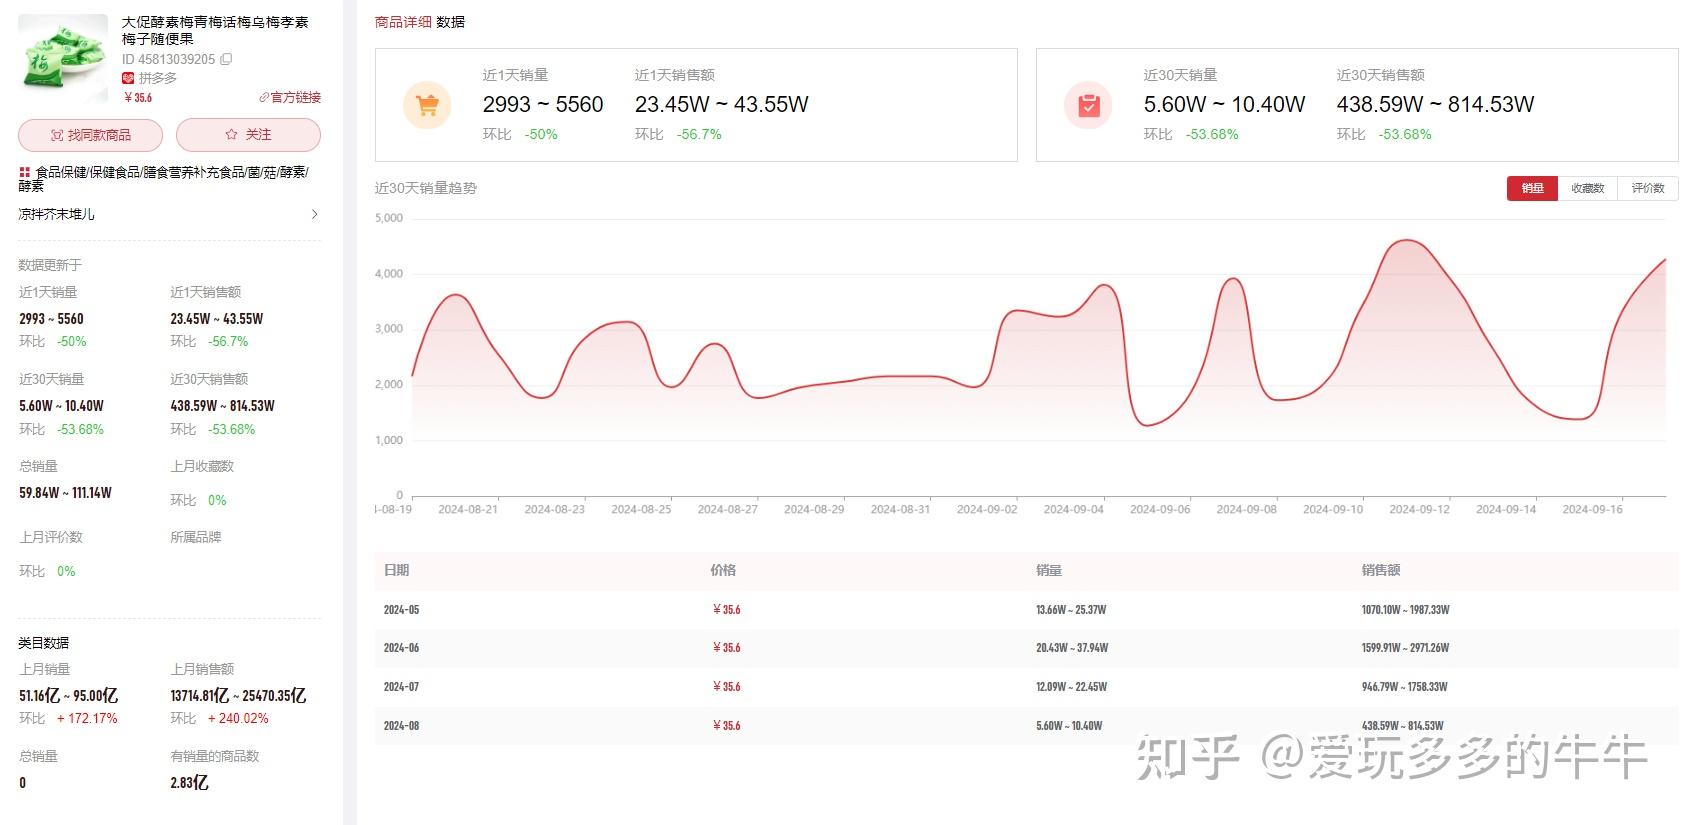Click the 价格 column header

[723, 570]
